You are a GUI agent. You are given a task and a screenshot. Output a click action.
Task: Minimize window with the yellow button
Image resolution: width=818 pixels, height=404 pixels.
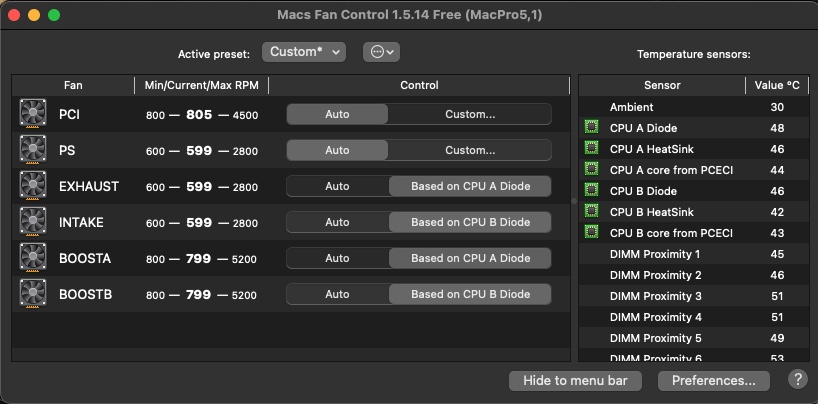tap(34, 15)
